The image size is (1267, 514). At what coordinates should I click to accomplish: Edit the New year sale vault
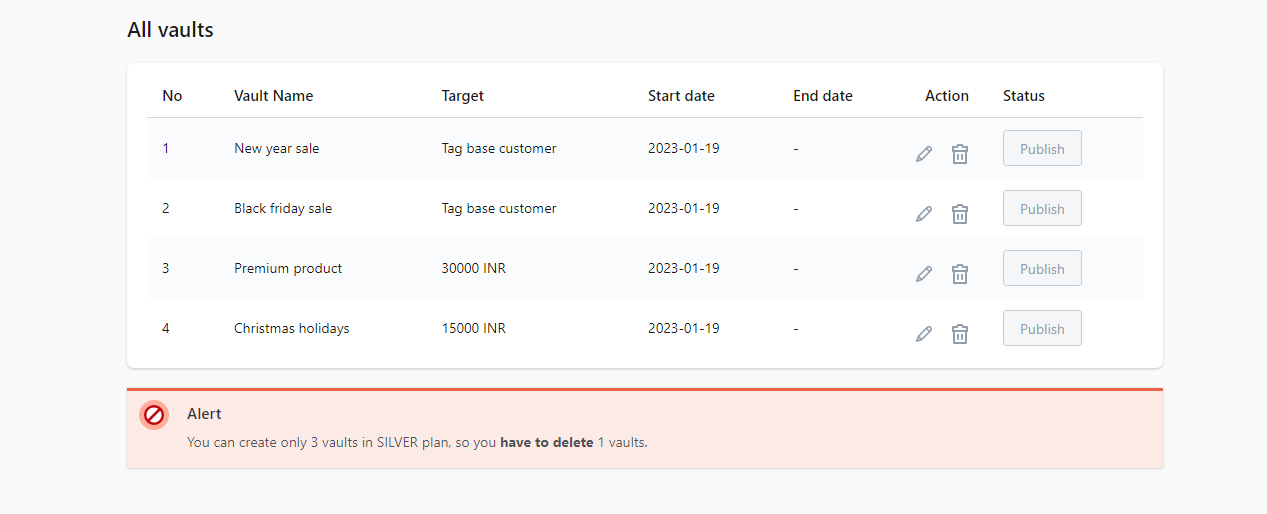point(924,154)
